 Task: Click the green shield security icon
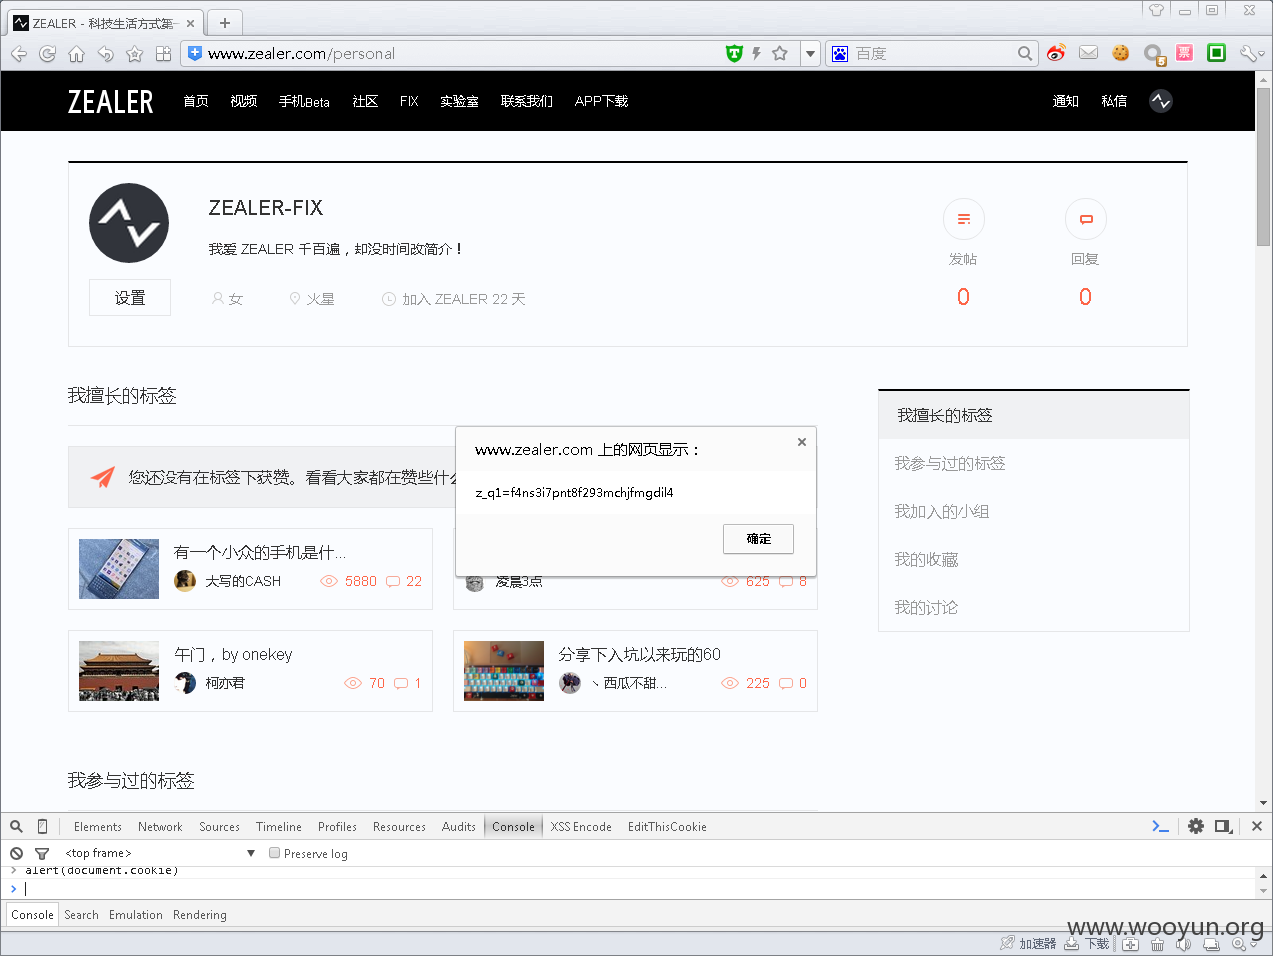coord(734,53)
